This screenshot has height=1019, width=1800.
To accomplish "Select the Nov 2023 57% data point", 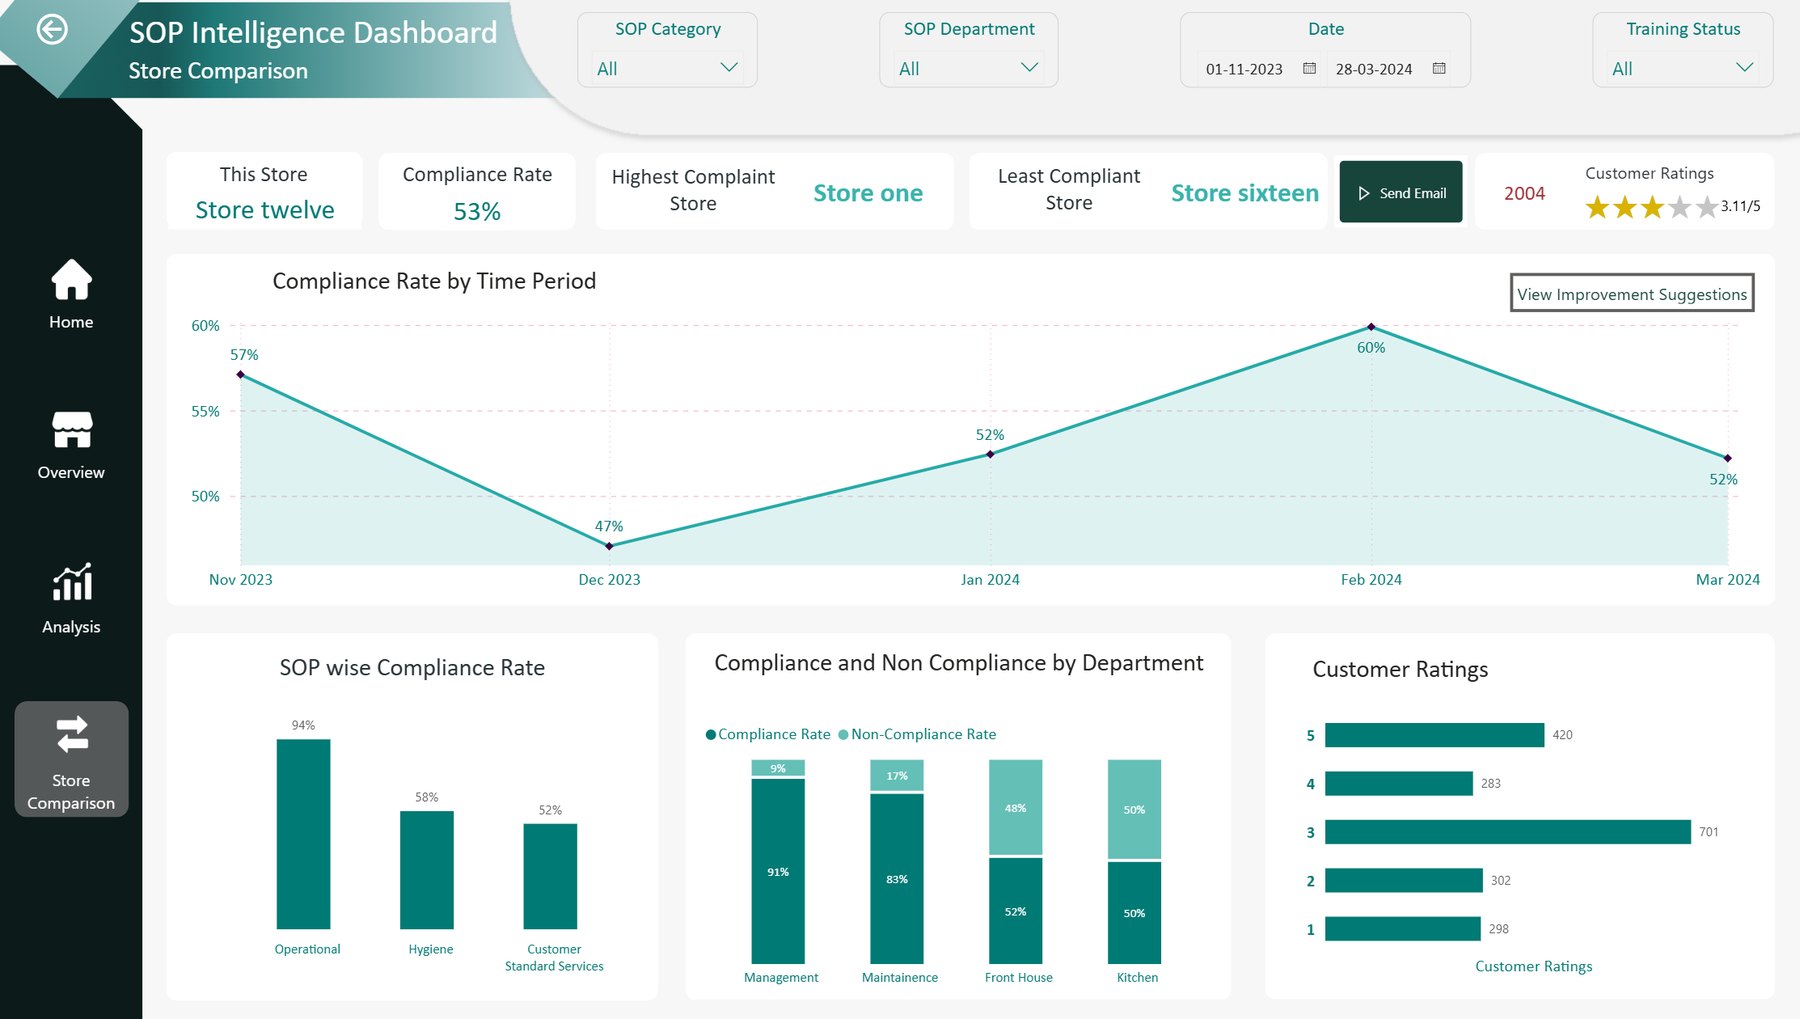I will coord(240,375).
